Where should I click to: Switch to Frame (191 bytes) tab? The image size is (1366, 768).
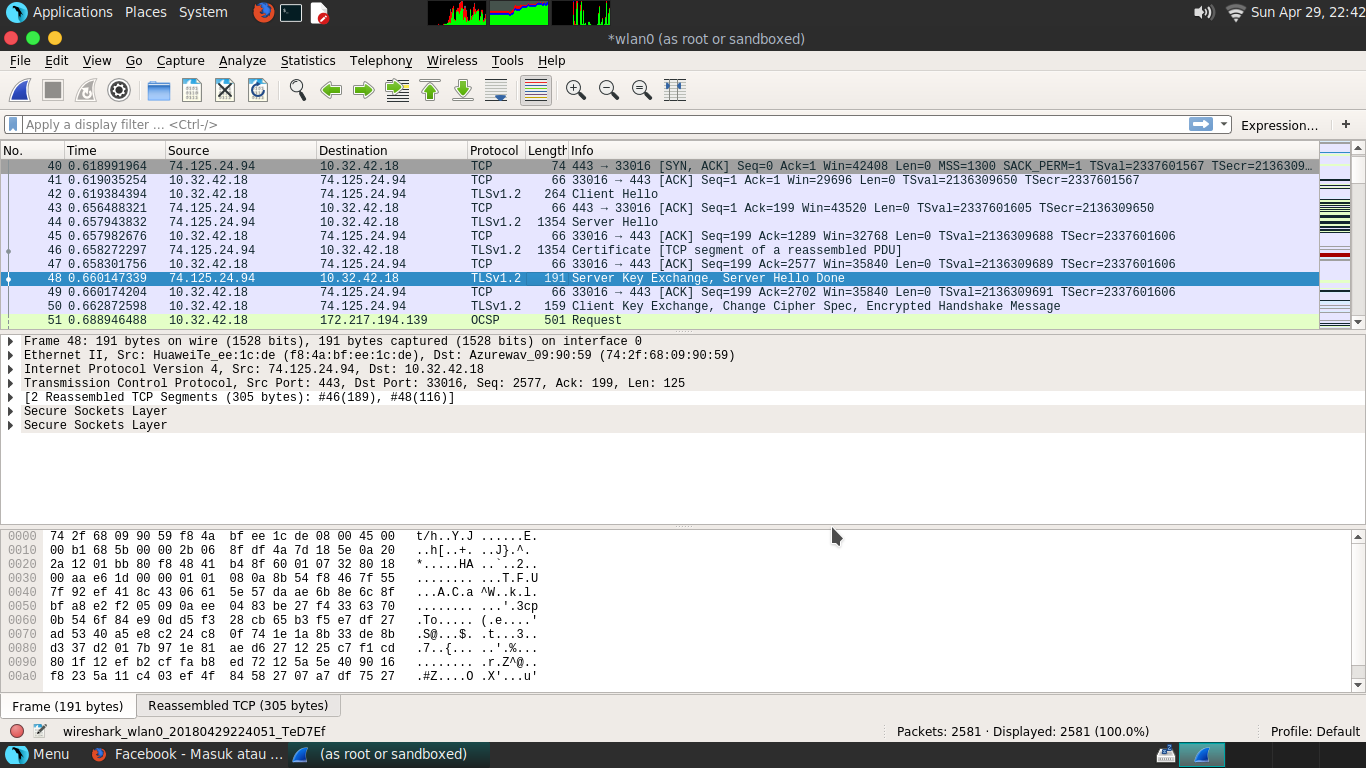point(68,706)
